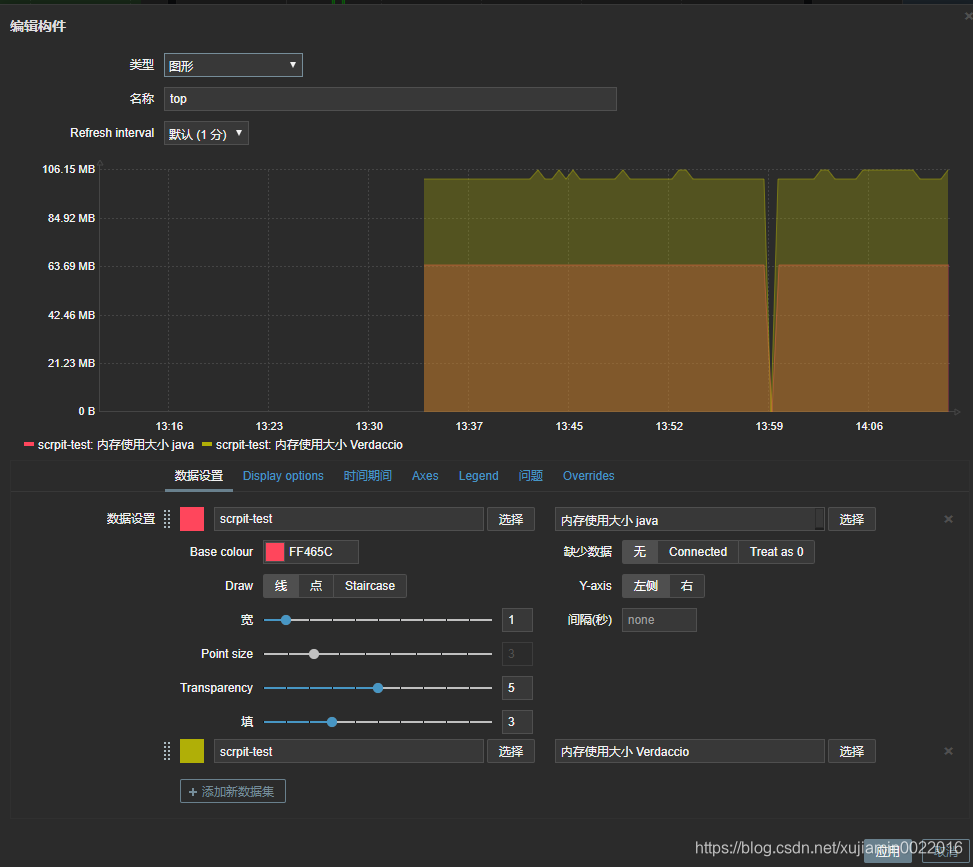Screen dimensions: 973x867
Task: Switch to the Display options tab
Action: coord(283,475)
